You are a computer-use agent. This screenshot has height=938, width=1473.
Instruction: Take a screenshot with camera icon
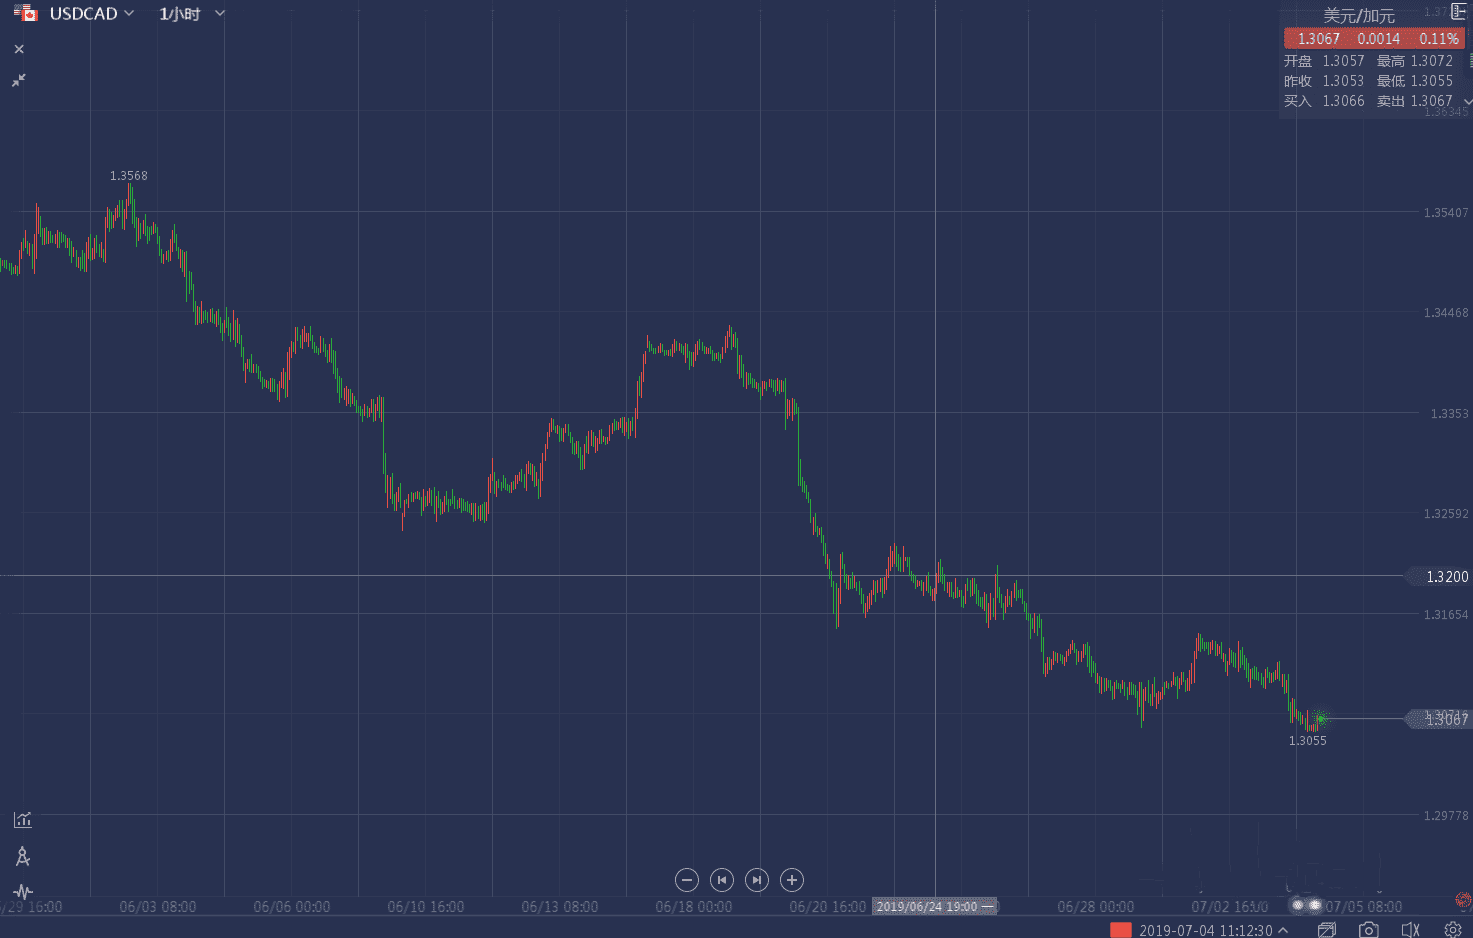point(1369,930)
